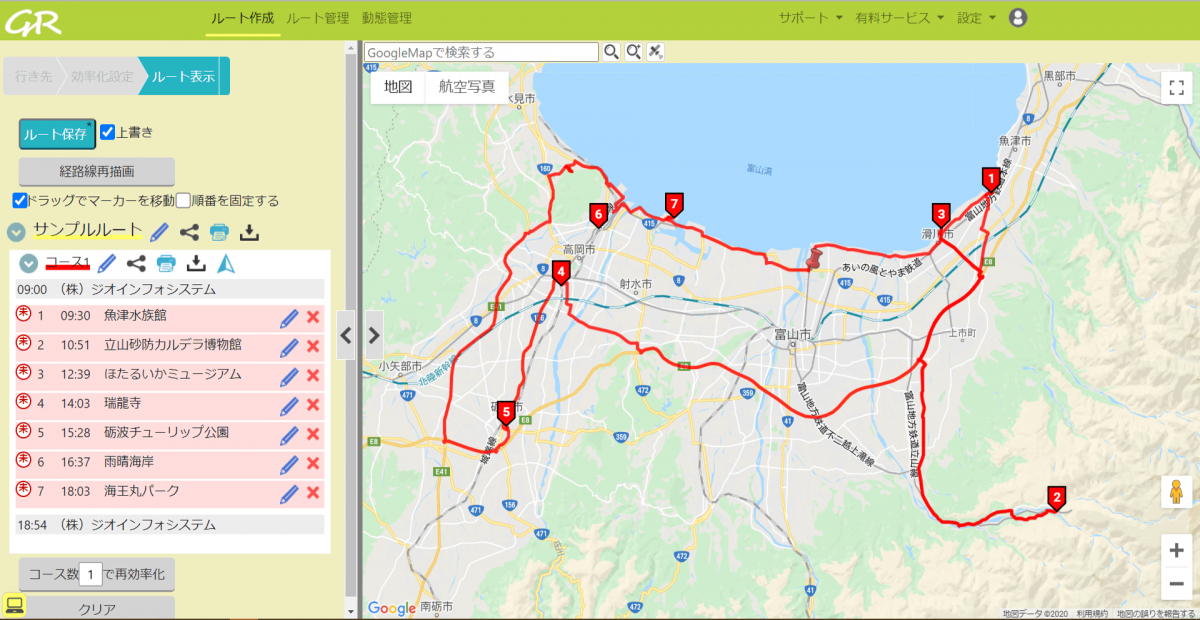Click the share icon for サンプルルート
1200x620 pixels.
click(189, 232)
